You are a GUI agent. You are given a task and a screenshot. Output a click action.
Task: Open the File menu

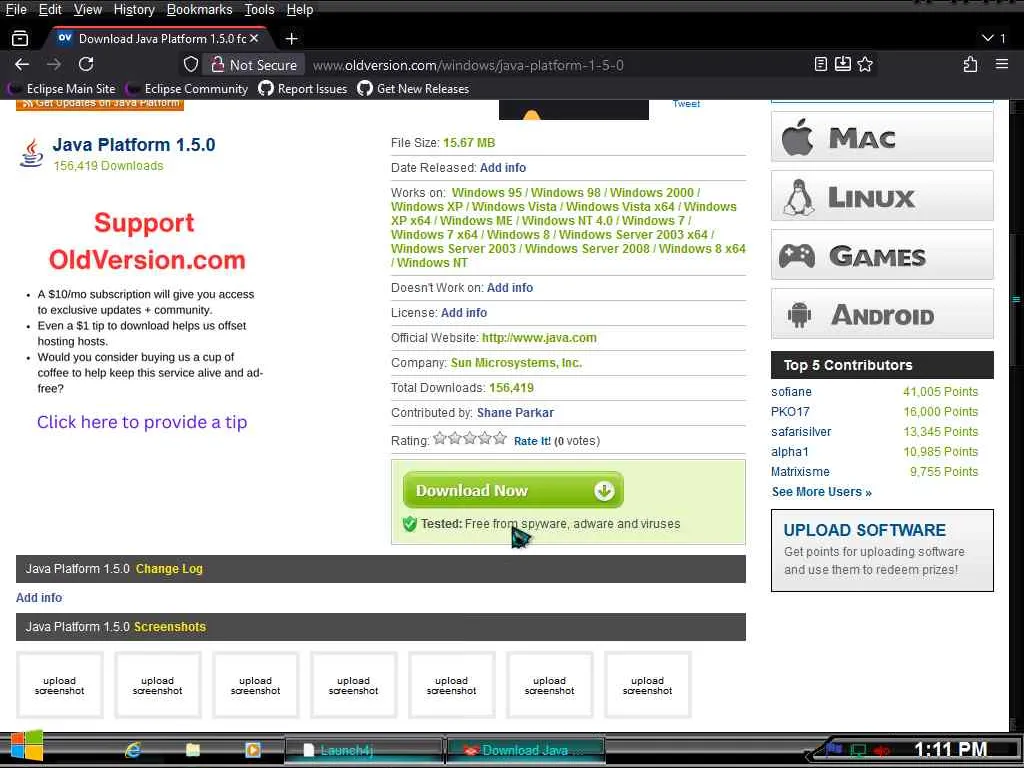(x=16, y=10)
